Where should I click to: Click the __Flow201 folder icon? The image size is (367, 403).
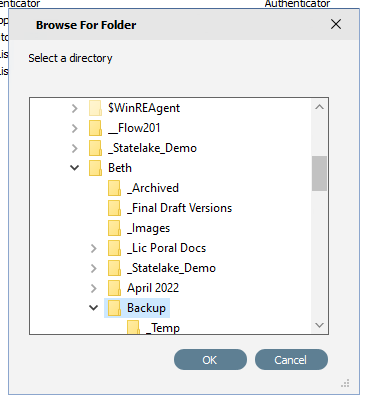click(x=95, y=128)
